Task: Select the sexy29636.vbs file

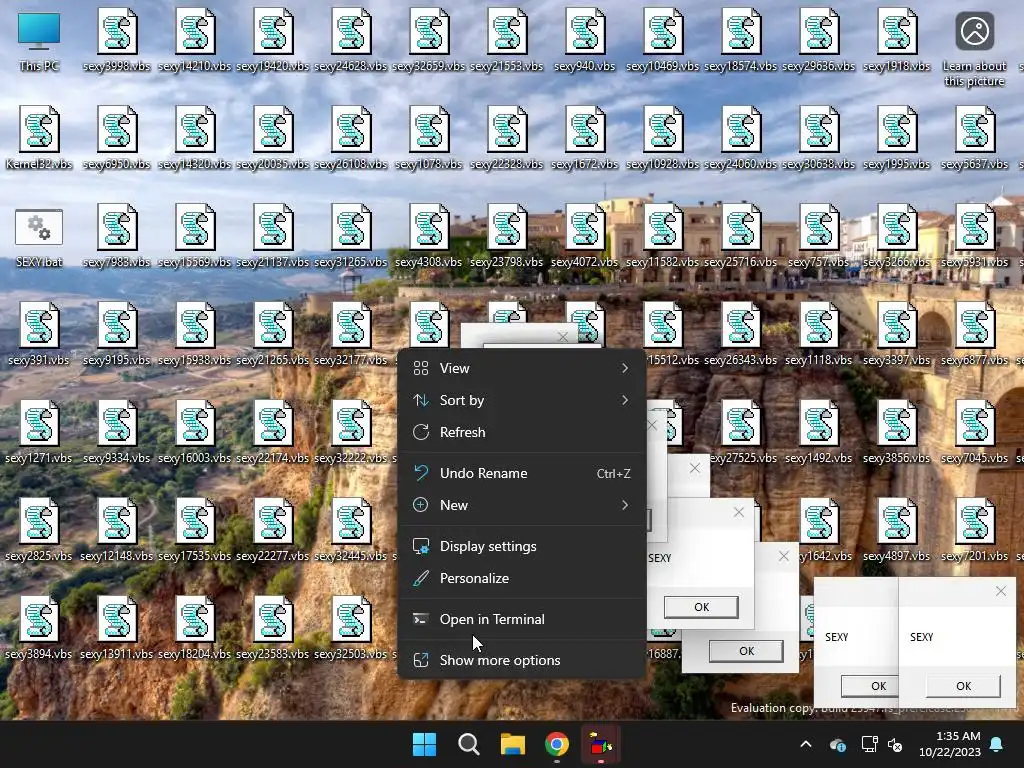Action: pyautogui.click(x=818, y=40)
